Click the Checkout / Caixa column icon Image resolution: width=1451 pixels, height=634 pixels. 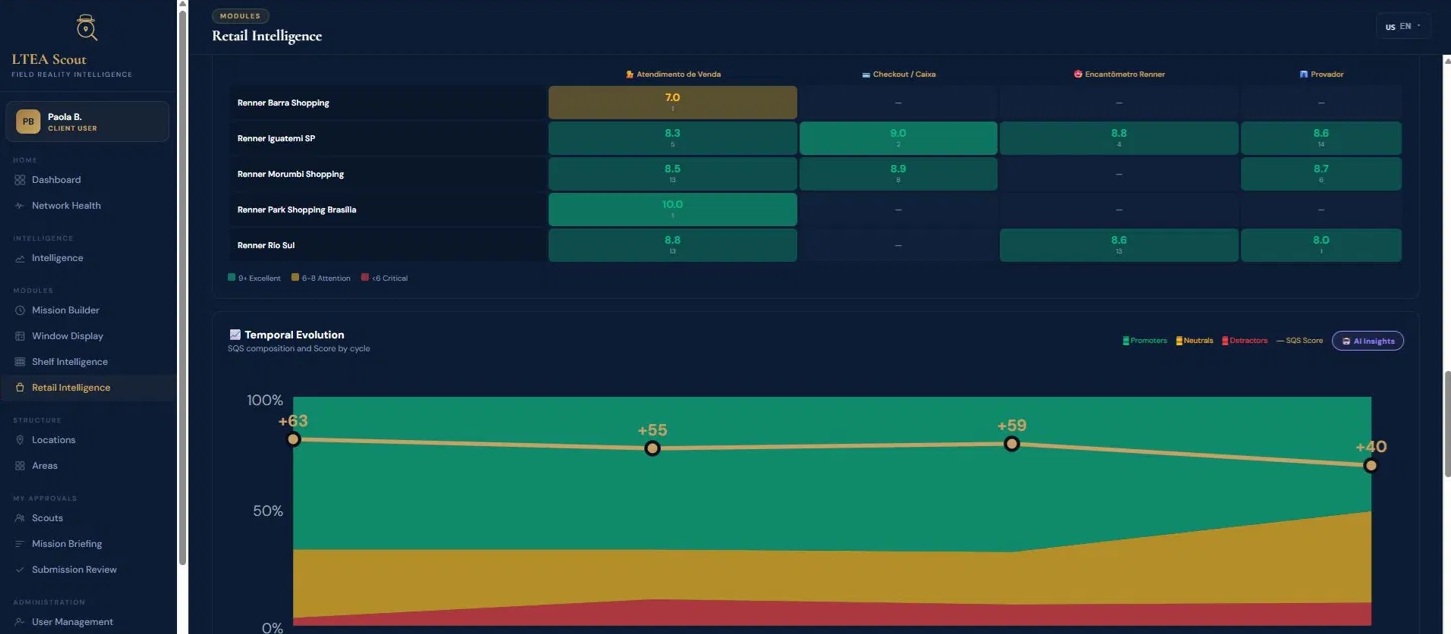pyautogui.click(x=866, y=74)
